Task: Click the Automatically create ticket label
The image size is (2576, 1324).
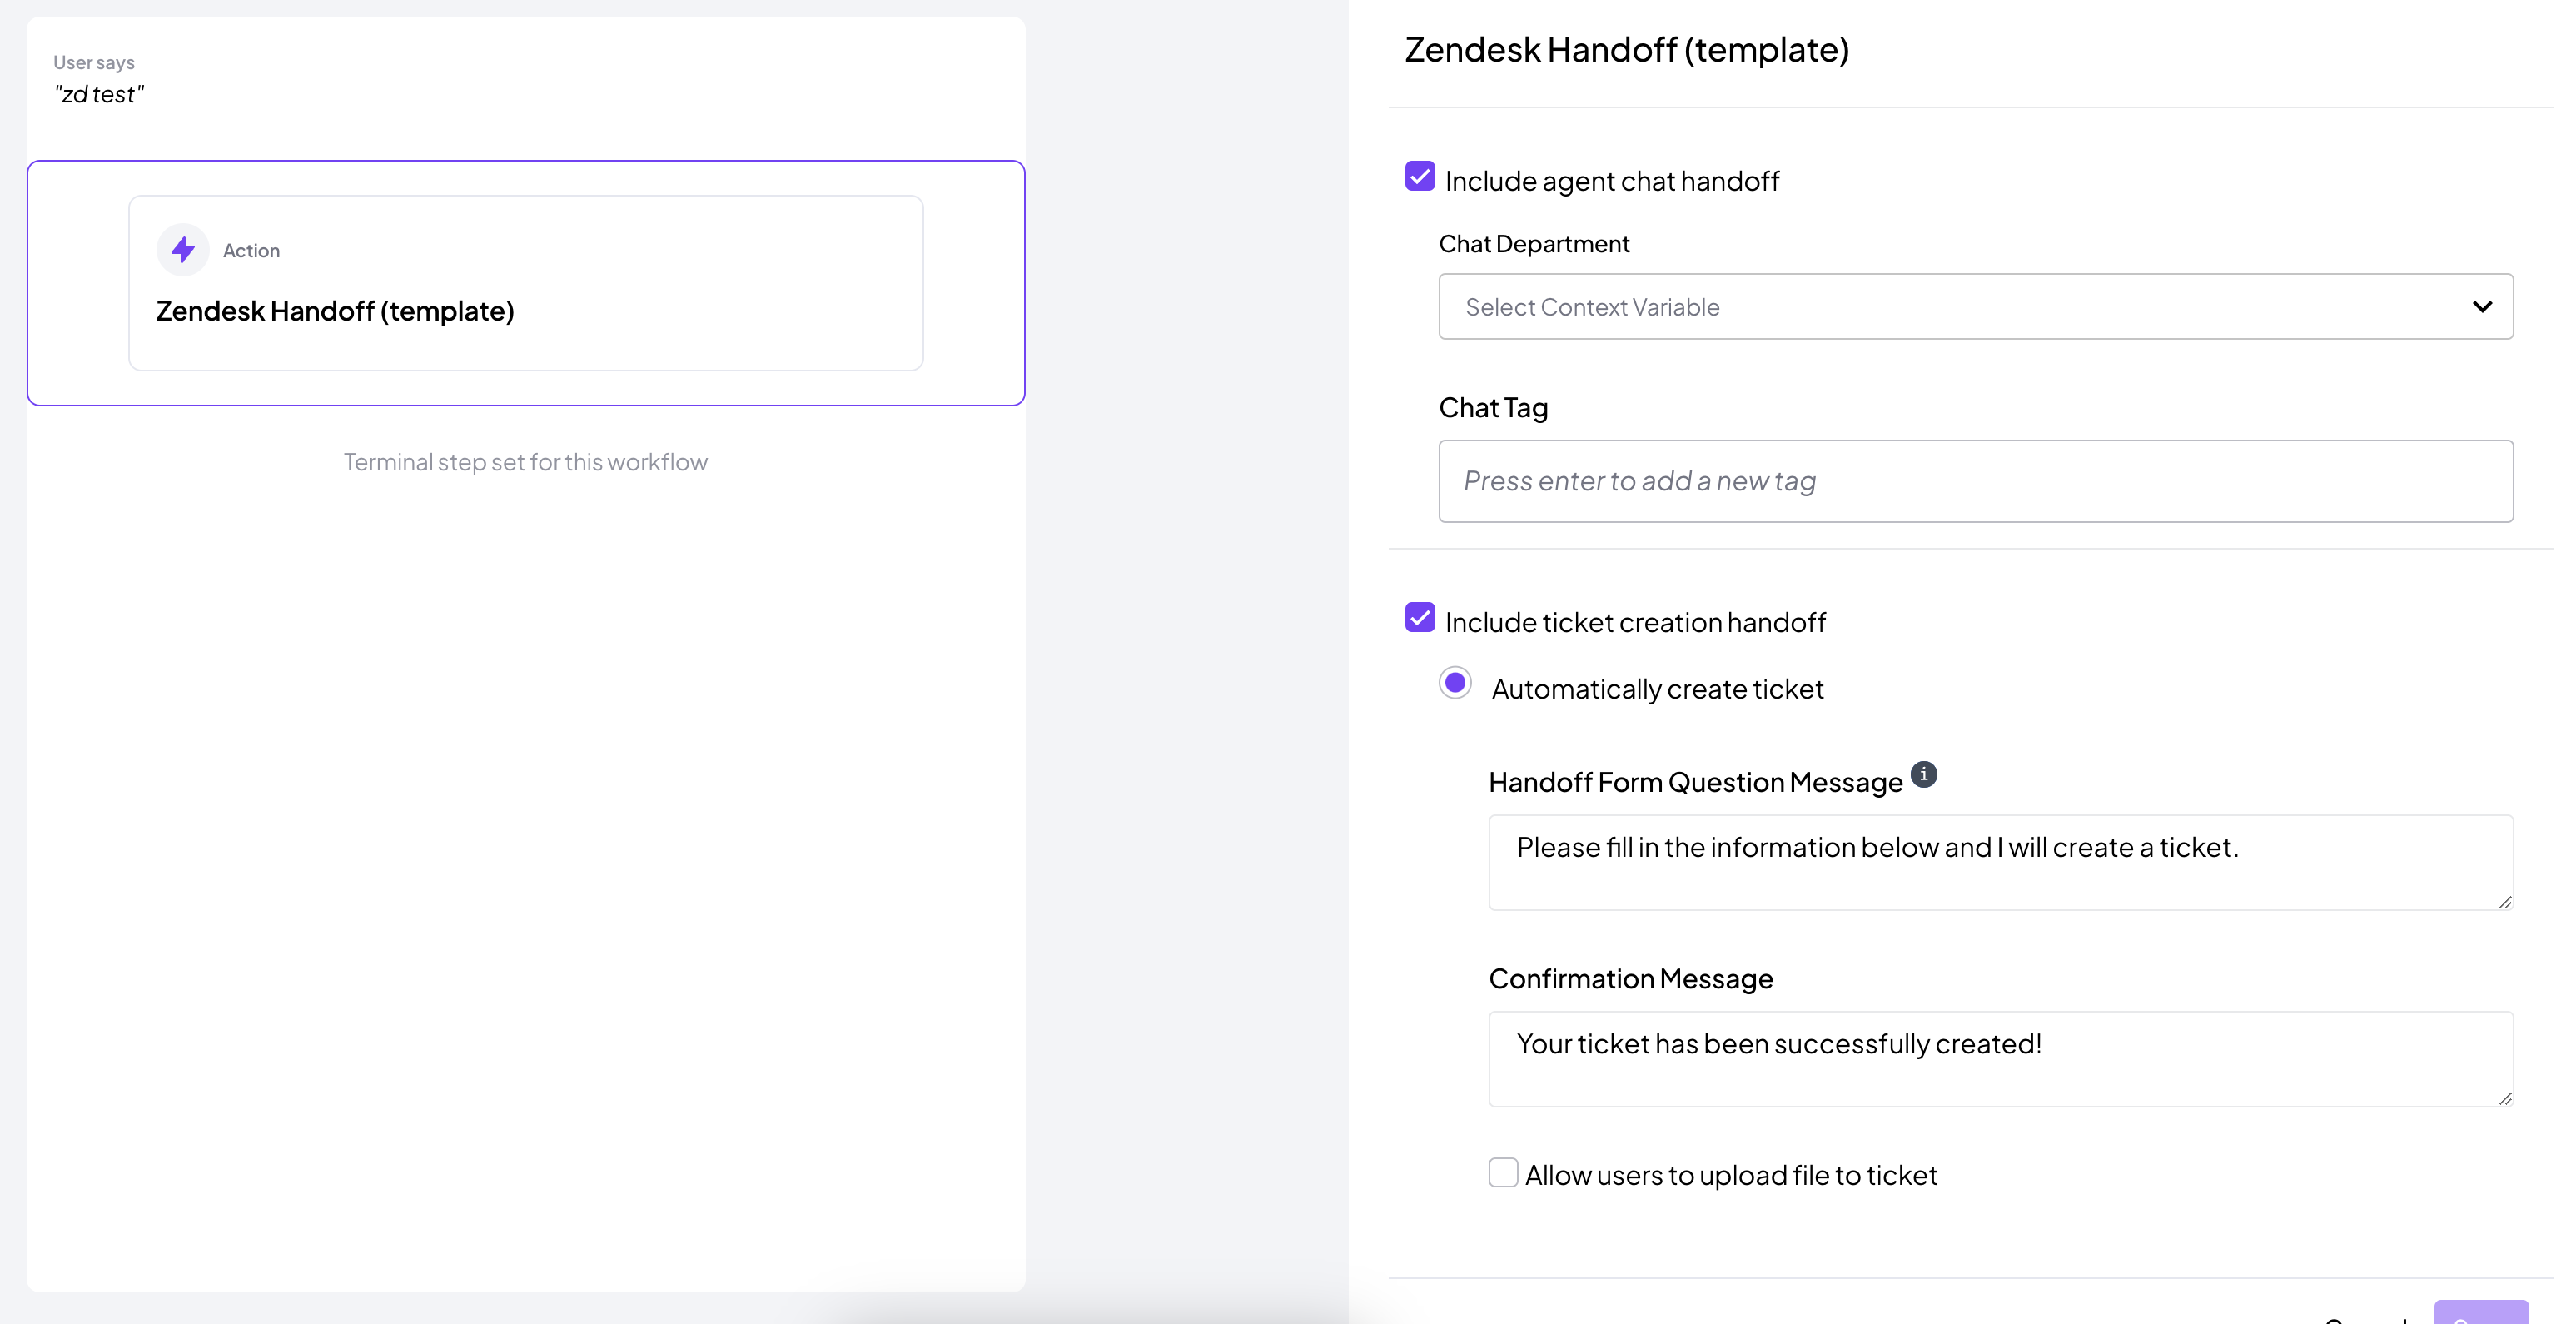Action: click(1657, 689)
